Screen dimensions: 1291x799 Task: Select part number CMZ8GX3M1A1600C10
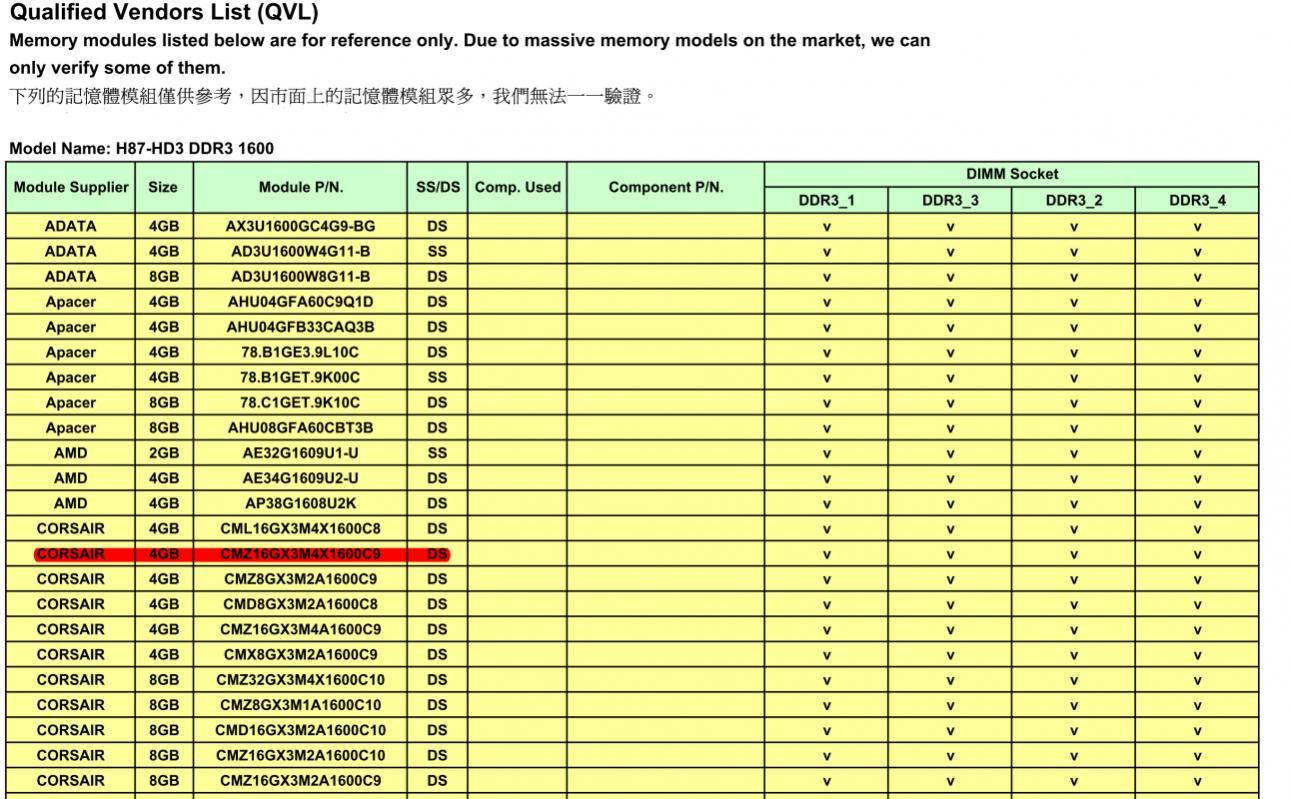pyautogui.click(x=300, y=705)
